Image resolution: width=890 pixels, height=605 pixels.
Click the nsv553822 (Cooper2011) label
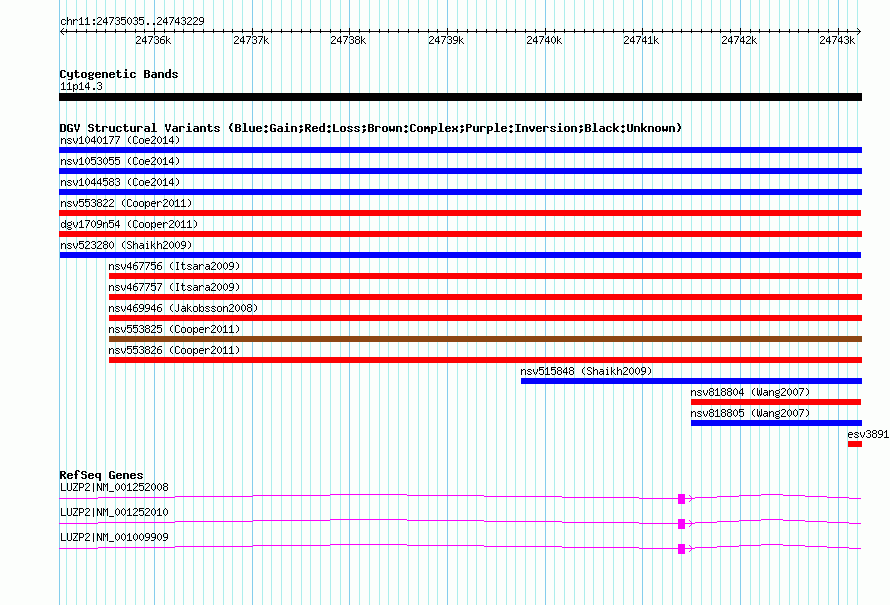(126, 203)
